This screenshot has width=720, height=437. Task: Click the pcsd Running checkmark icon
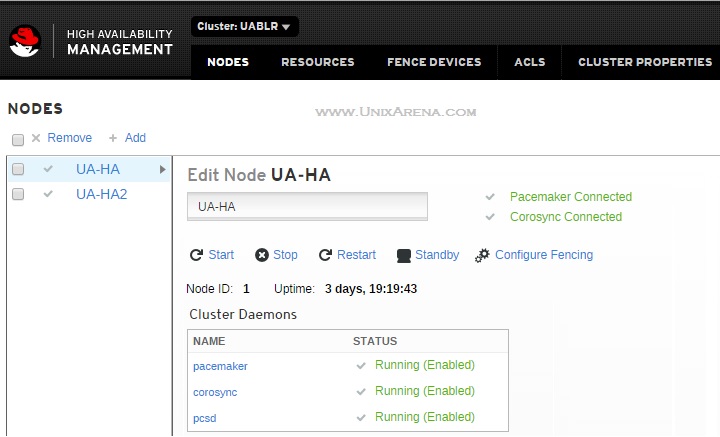click(x=361, y=418)
